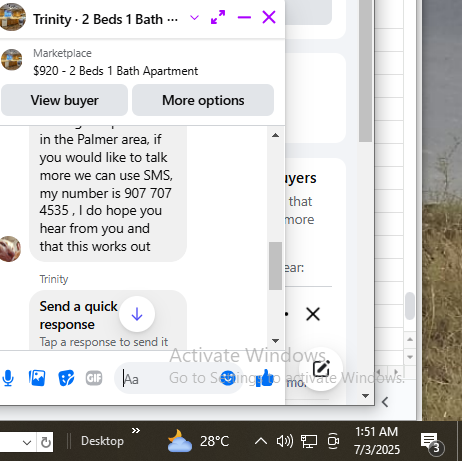Click the sender avatar beside the message

(10, 249)
